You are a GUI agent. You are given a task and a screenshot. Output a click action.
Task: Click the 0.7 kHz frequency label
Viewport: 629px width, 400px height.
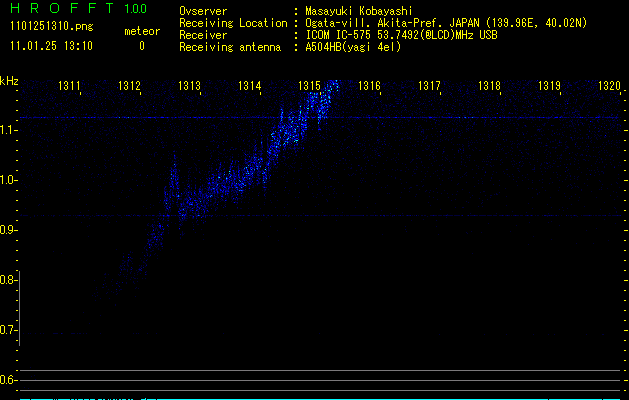7,330
